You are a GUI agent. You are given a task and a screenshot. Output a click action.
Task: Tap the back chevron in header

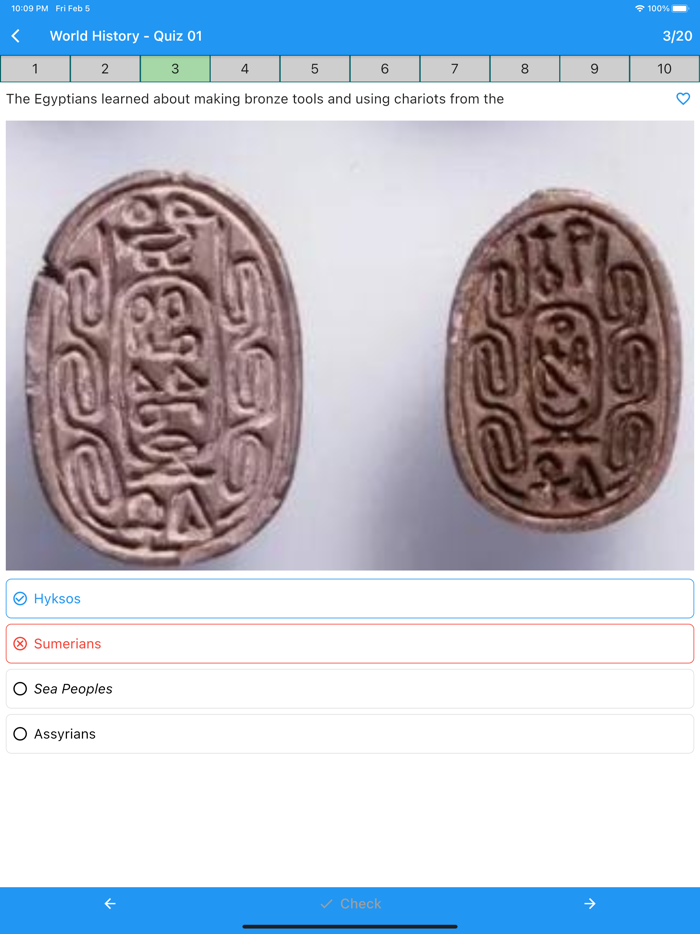point(16,36)
